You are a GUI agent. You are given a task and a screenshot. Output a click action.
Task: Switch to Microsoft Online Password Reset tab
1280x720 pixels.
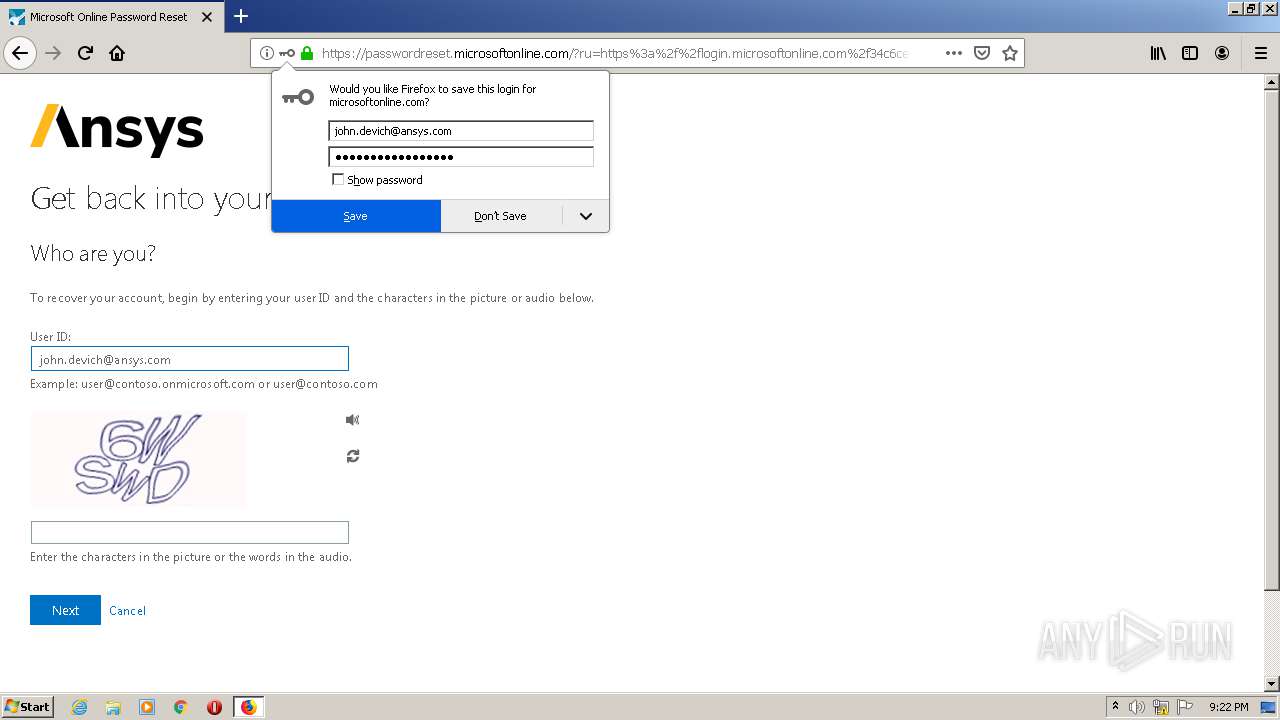click(110, 17)
